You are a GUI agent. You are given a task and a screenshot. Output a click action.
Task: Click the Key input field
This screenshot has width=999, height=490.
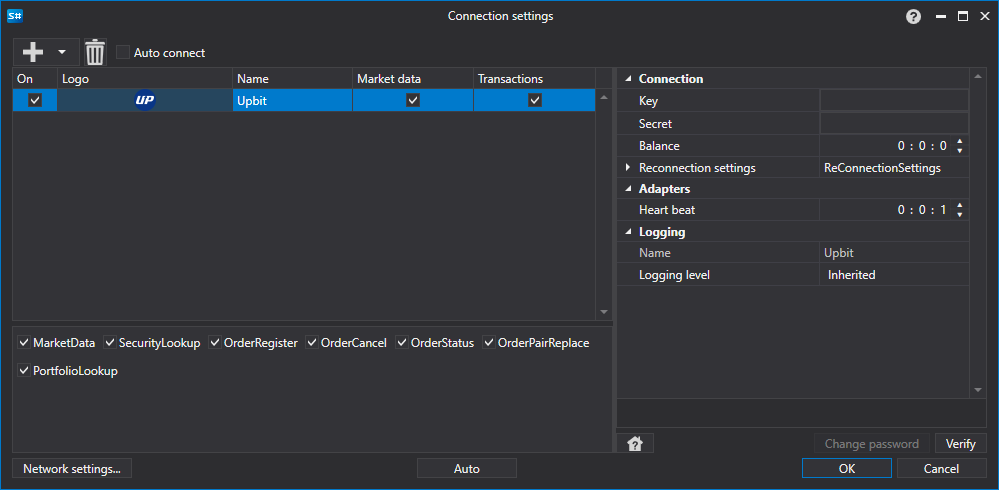[x=894, y=100]
